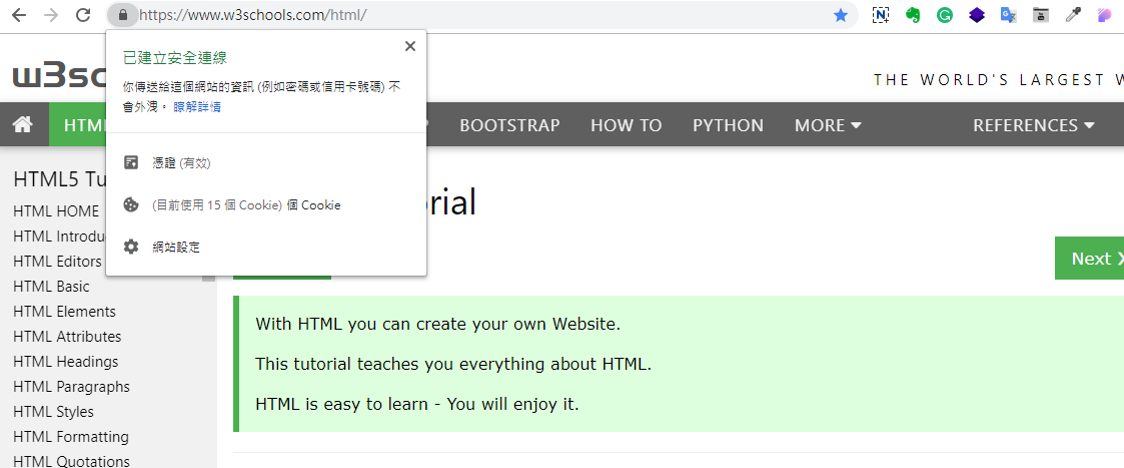Open HTML Introduction in the sidebar
This screenshot has height=468, width=1124.
[59, 236]
